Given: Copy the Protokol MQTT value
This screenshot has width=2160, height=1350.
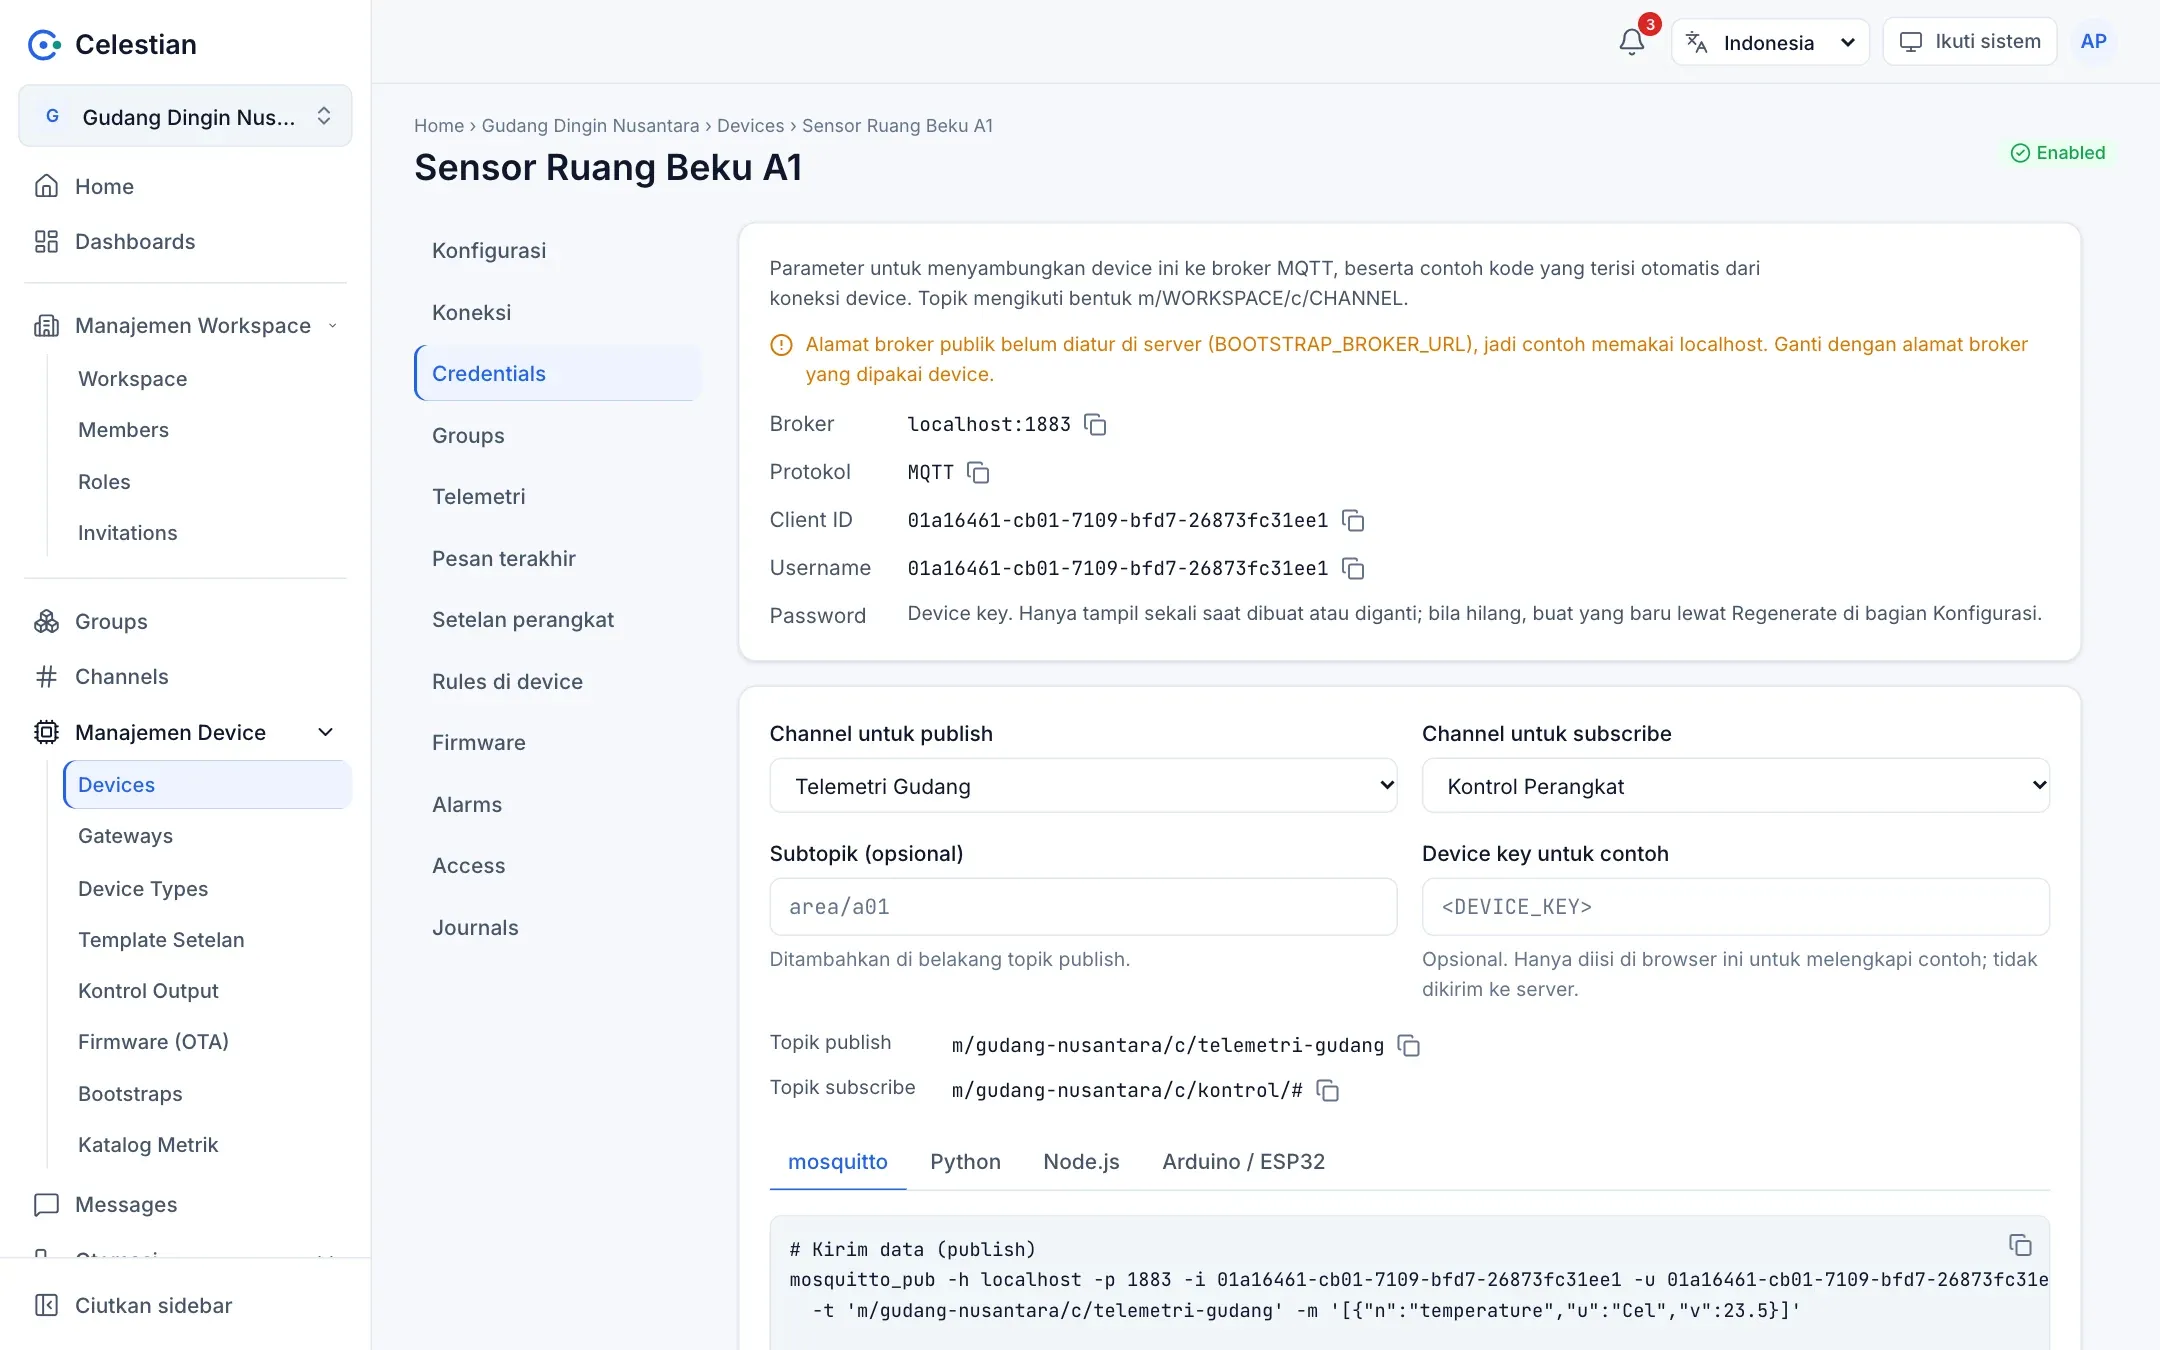Looking at the screenshot, I should pyautogui.click(x=978, y=473).
